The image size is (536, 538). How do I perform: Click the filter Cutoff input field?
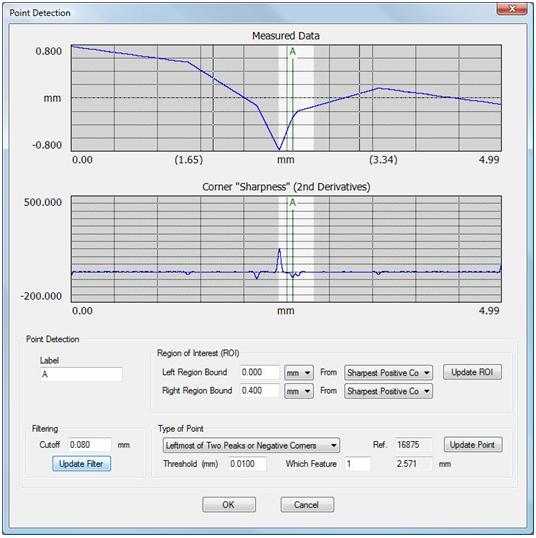[90, 445]
